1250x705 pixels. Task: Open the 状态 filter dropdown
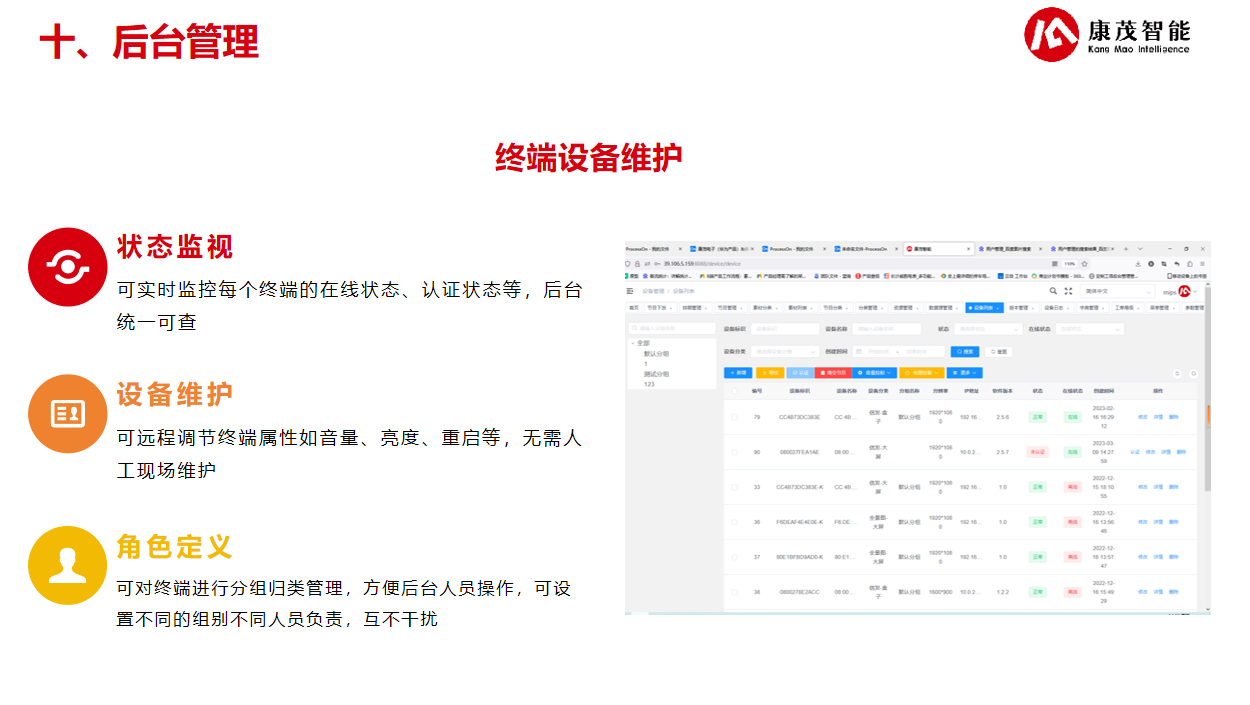click(985, 328)
